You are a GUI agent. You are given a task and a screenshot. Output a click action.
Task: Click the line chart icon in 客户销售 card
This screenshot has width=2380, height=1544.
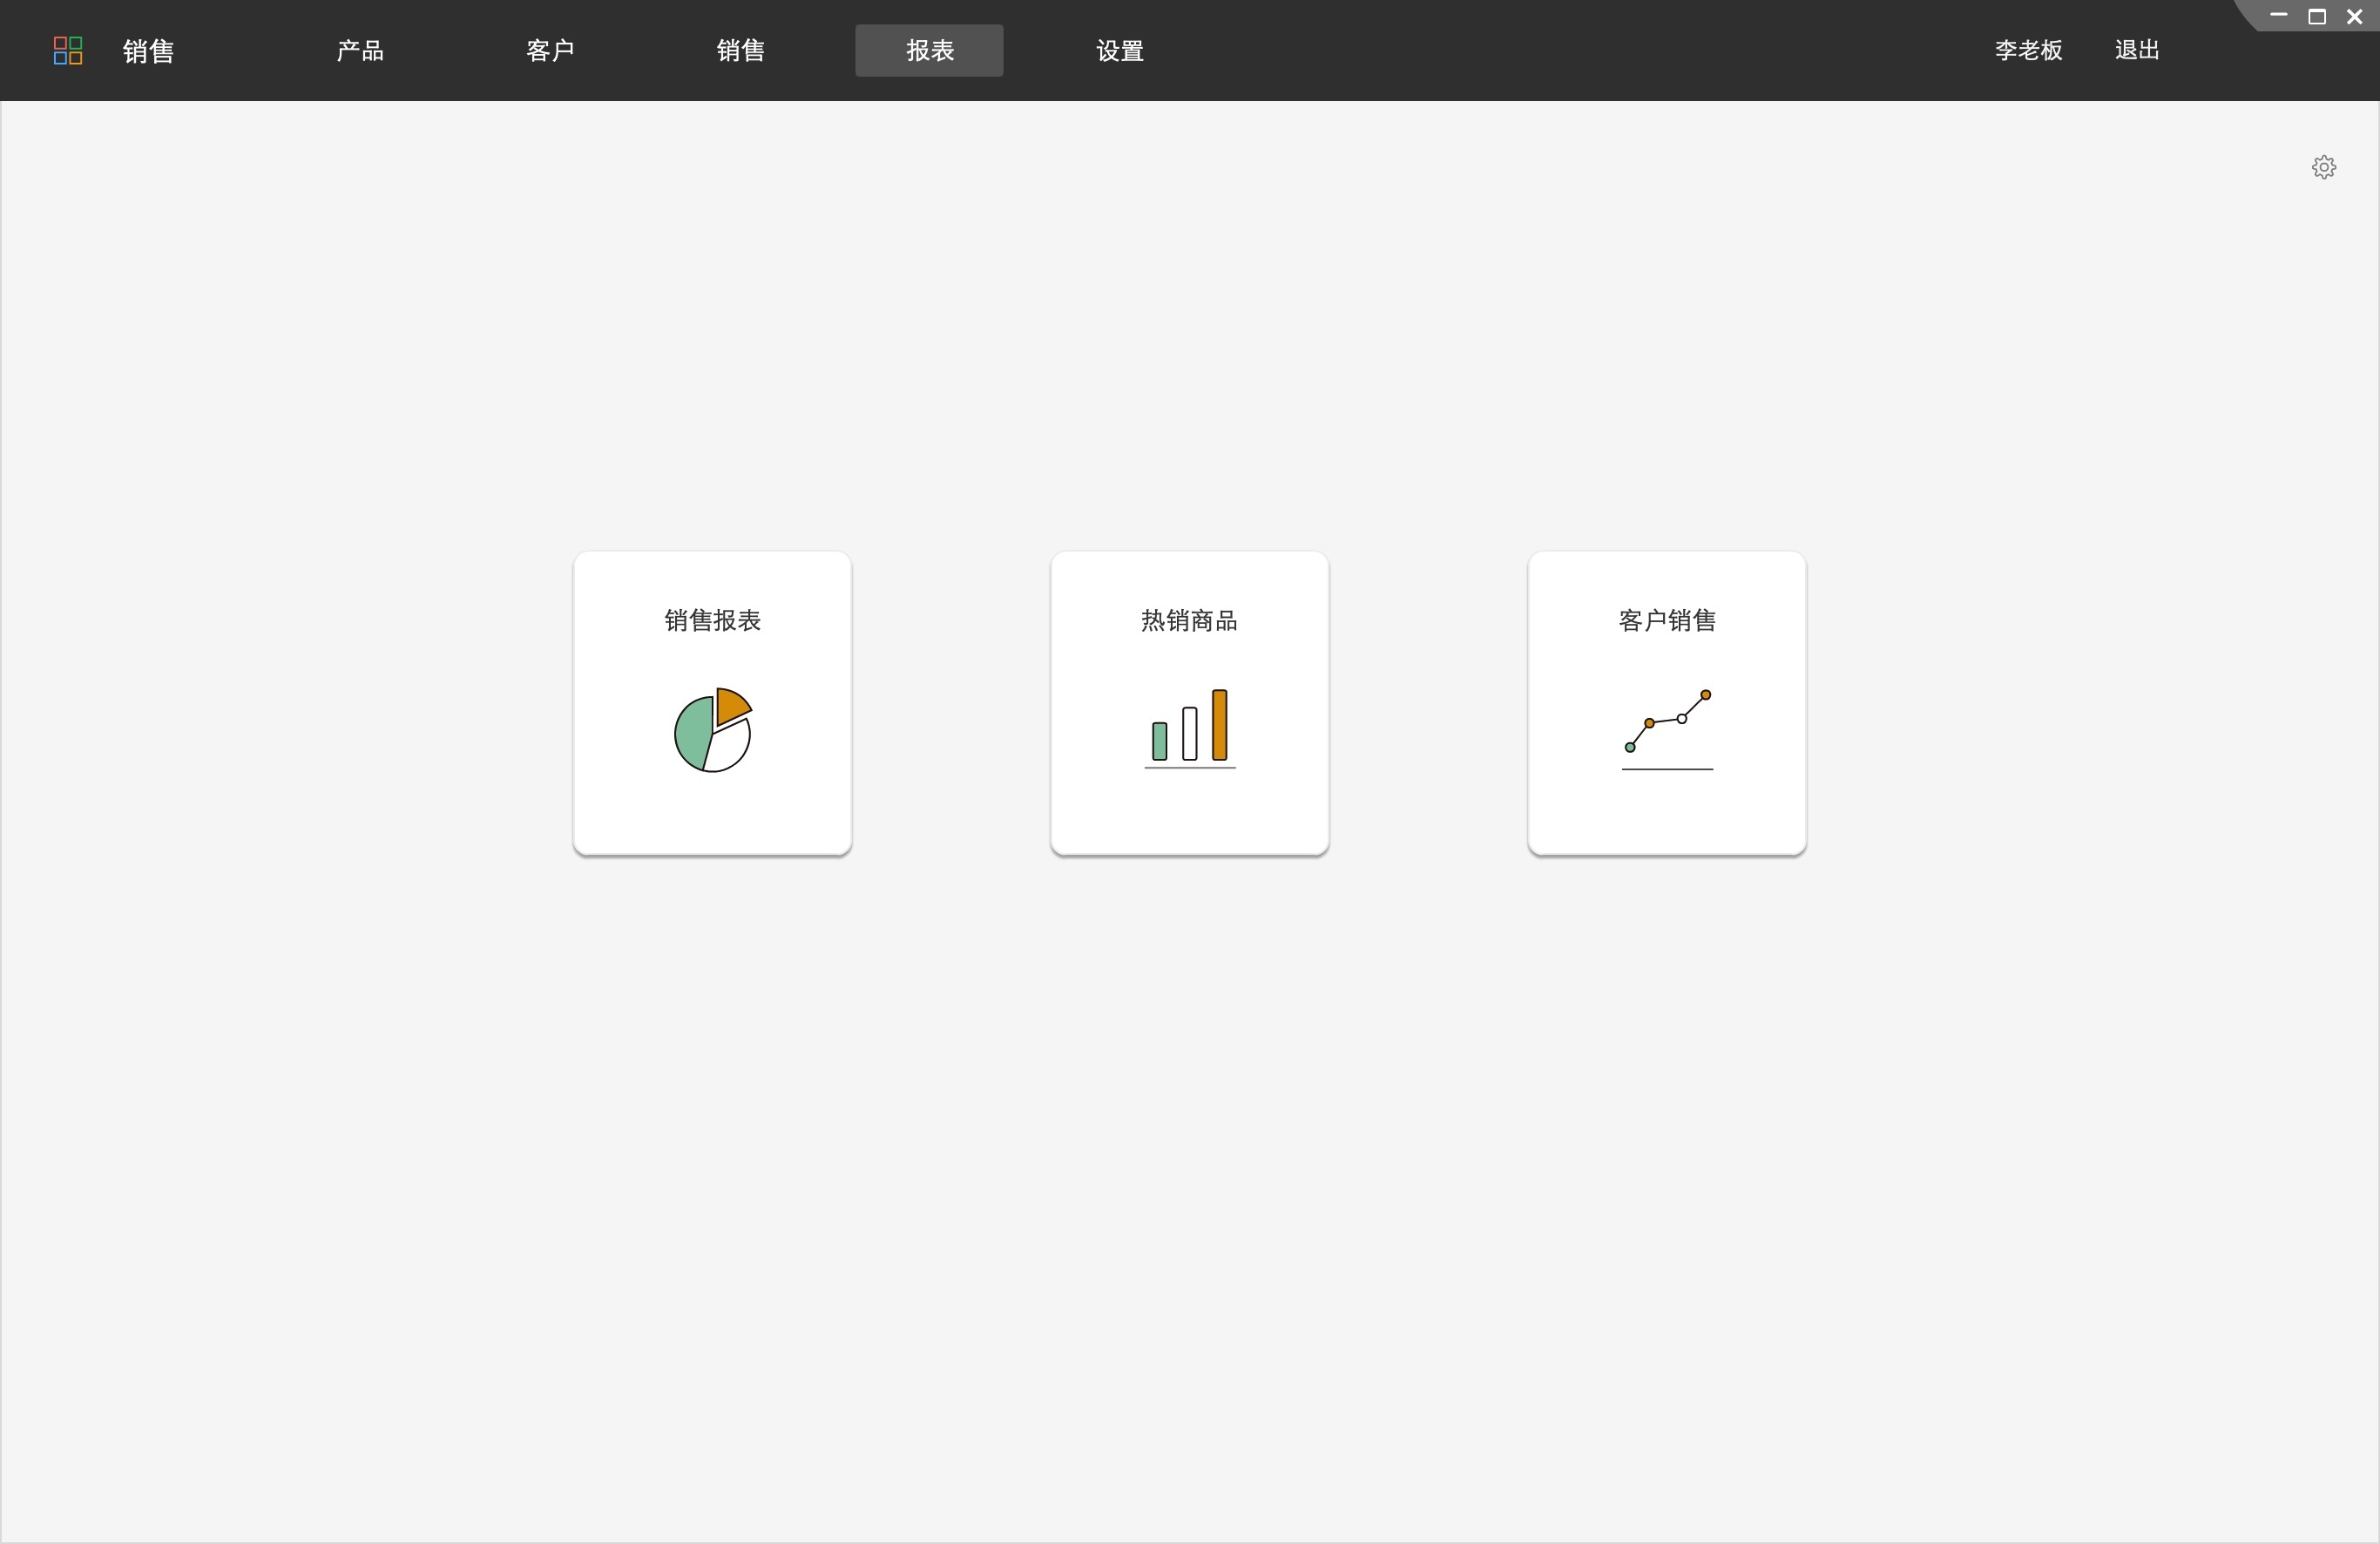point(1667,730)
